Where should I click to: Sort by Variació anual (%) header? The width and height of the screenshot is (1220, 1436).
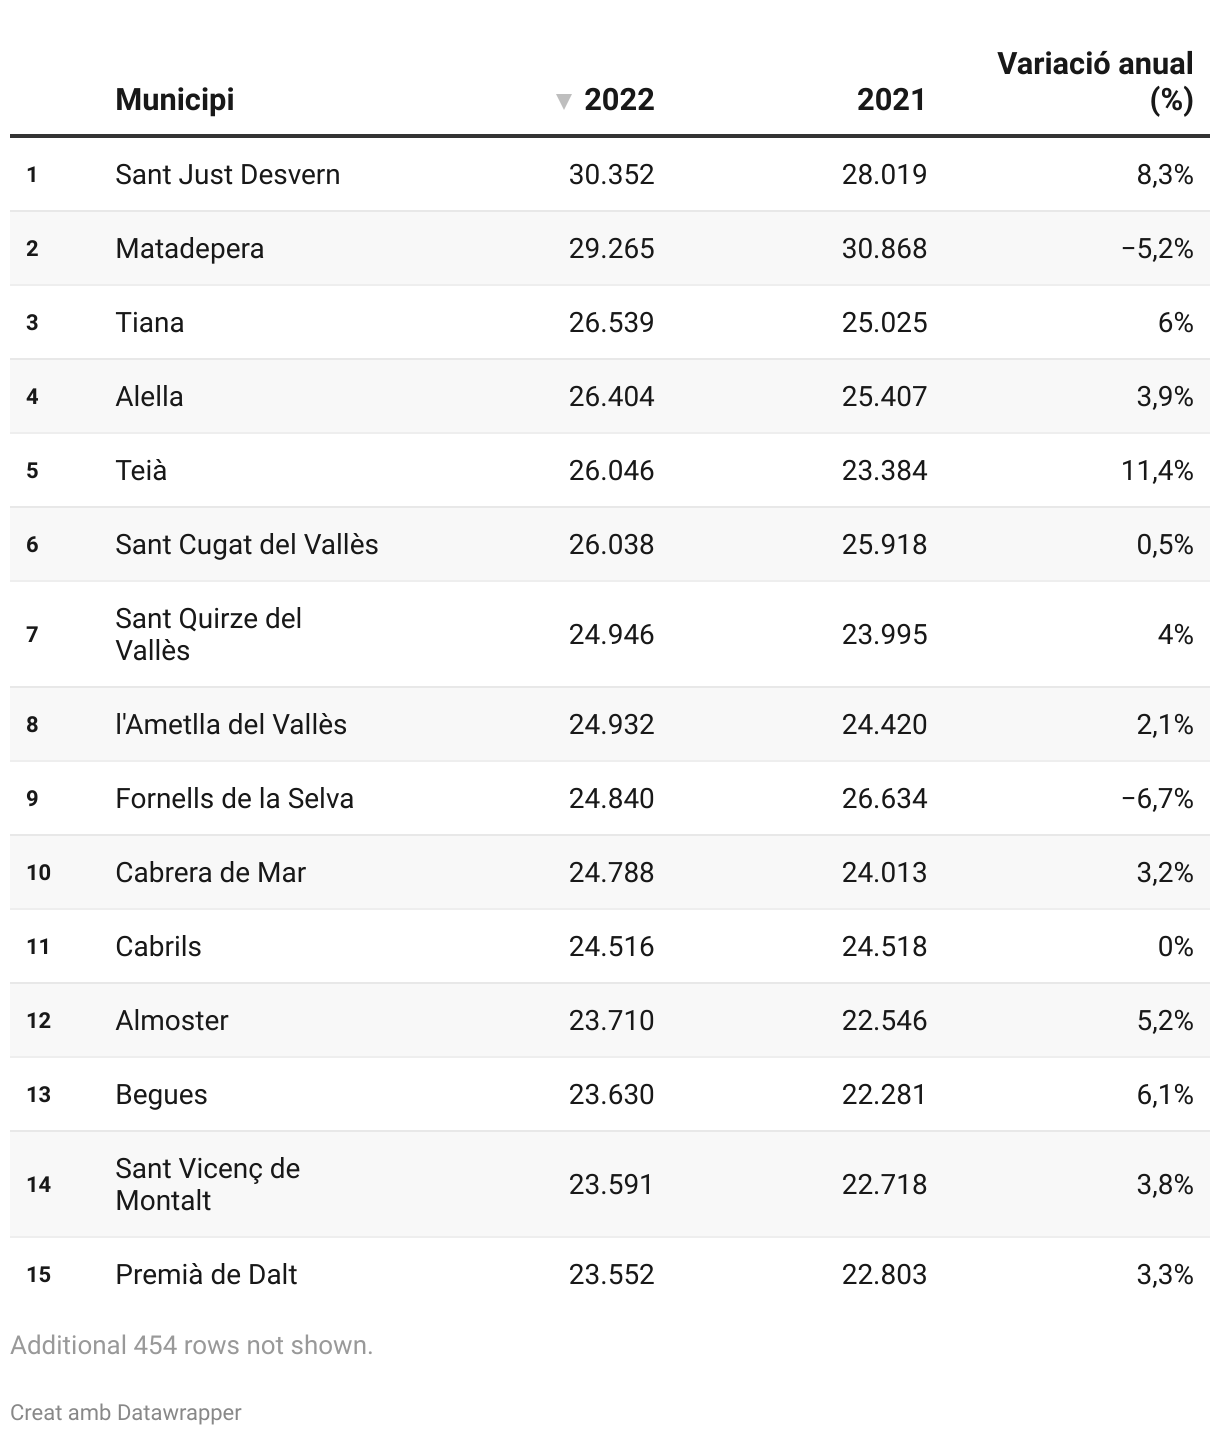pos(1095,82)
